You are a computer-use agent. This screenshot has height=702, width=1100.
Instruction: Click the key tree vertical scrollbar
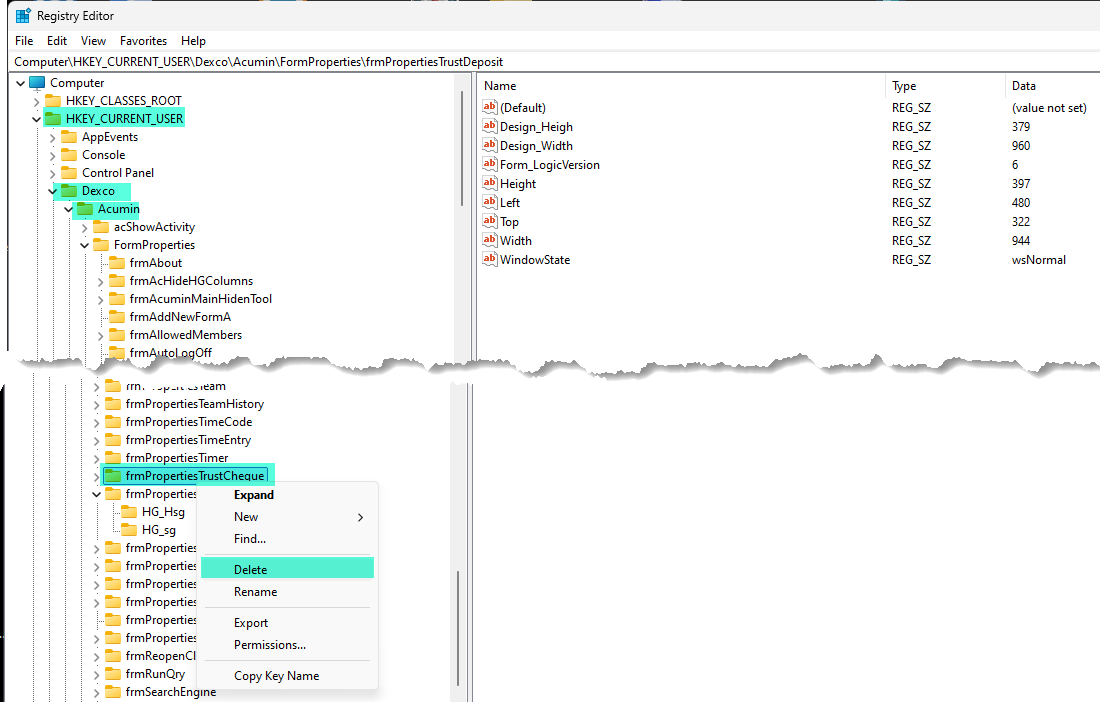461,147
